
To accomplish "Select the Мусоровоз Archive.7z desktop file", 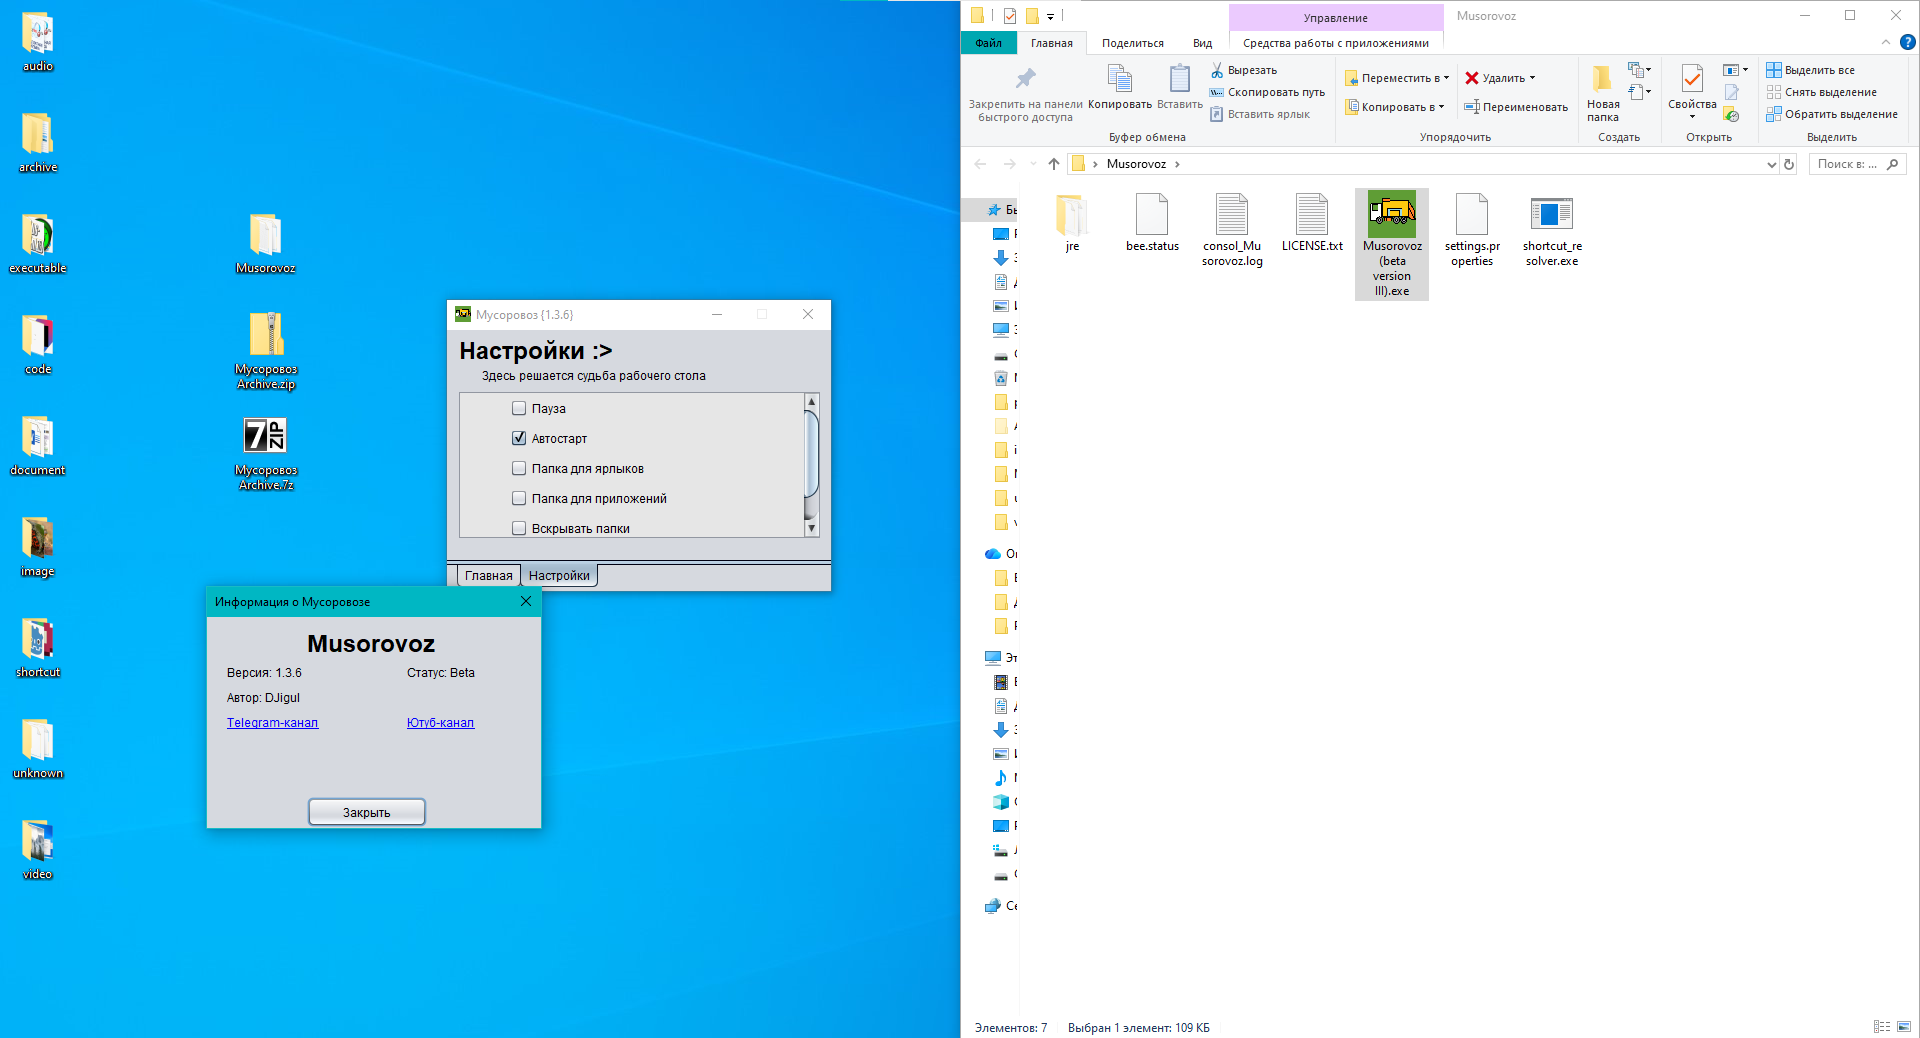I will 266,453.
